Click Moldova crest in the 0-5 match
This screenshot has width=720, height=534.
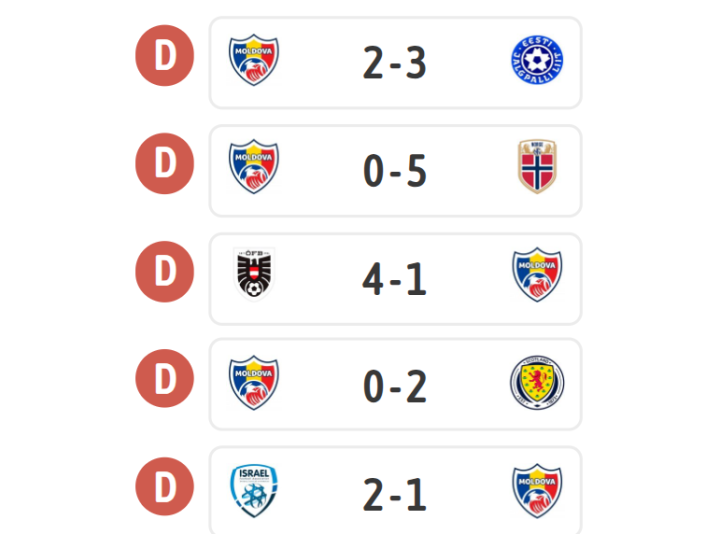point(254,166)
